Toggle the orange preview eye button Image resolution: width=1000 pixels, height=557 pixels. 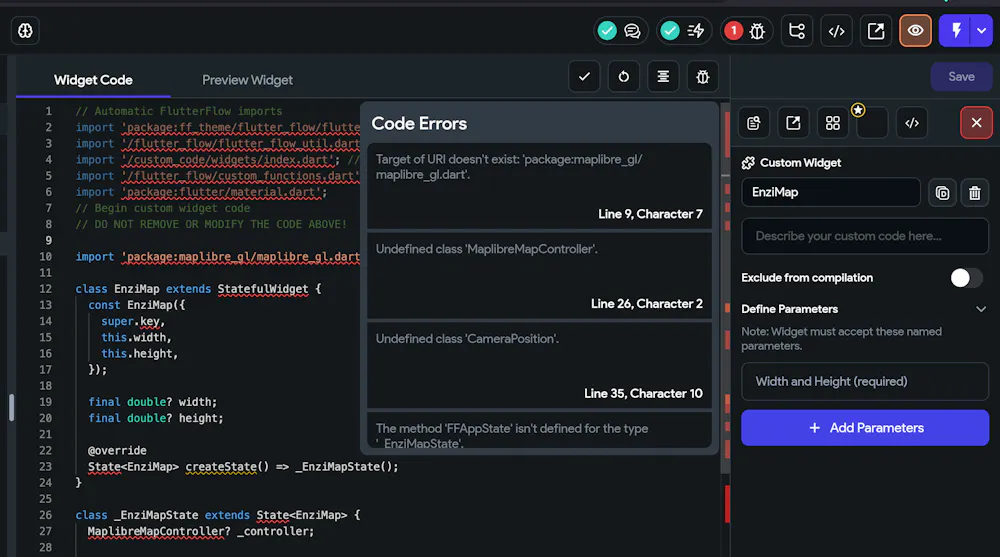915,31
